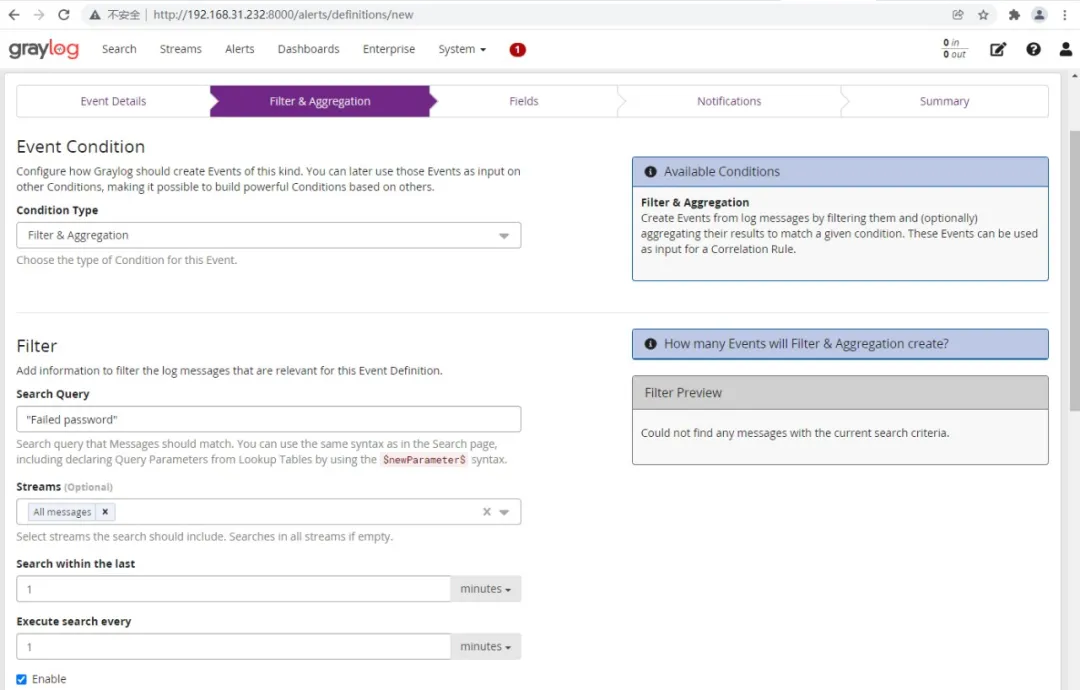Switch to the Notifications step tab

tap(729, 101)
